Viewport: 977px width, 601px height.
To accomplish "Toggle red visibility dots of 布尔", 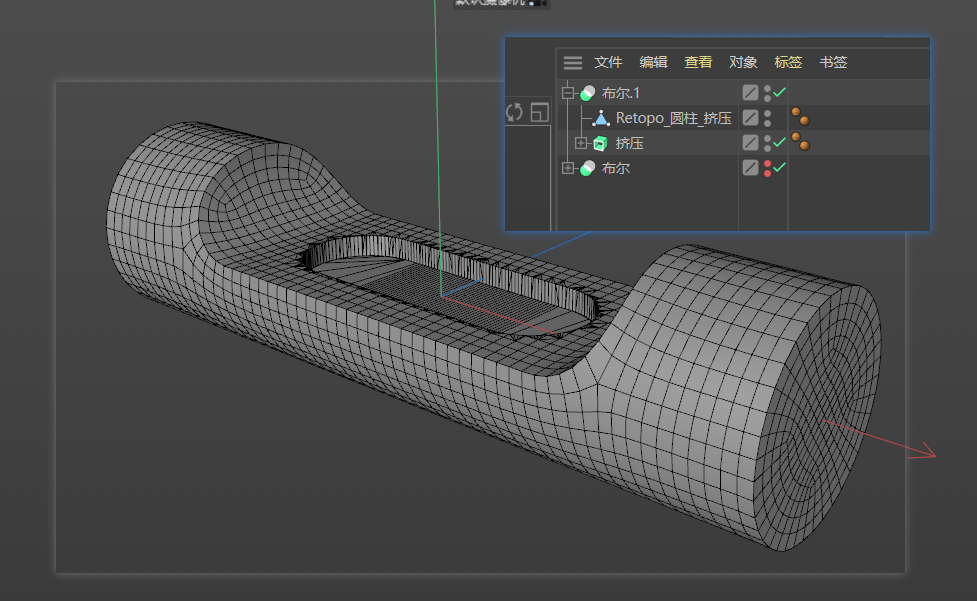I will pos(767,168).
